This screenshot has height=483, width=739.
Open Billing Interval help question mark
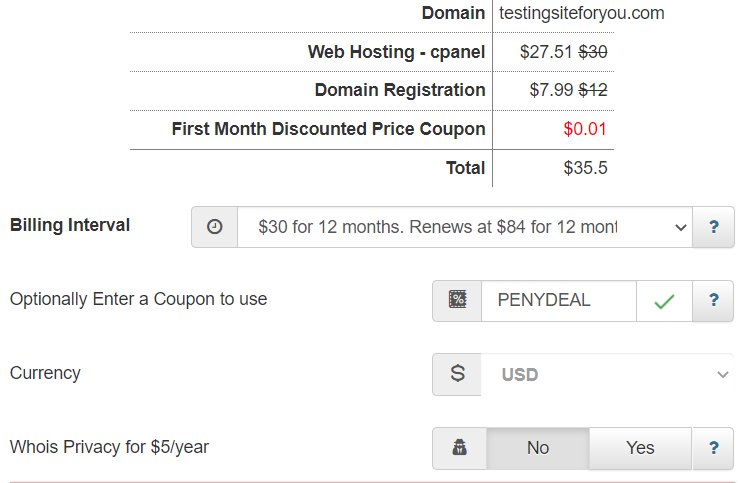click(714, 227)
